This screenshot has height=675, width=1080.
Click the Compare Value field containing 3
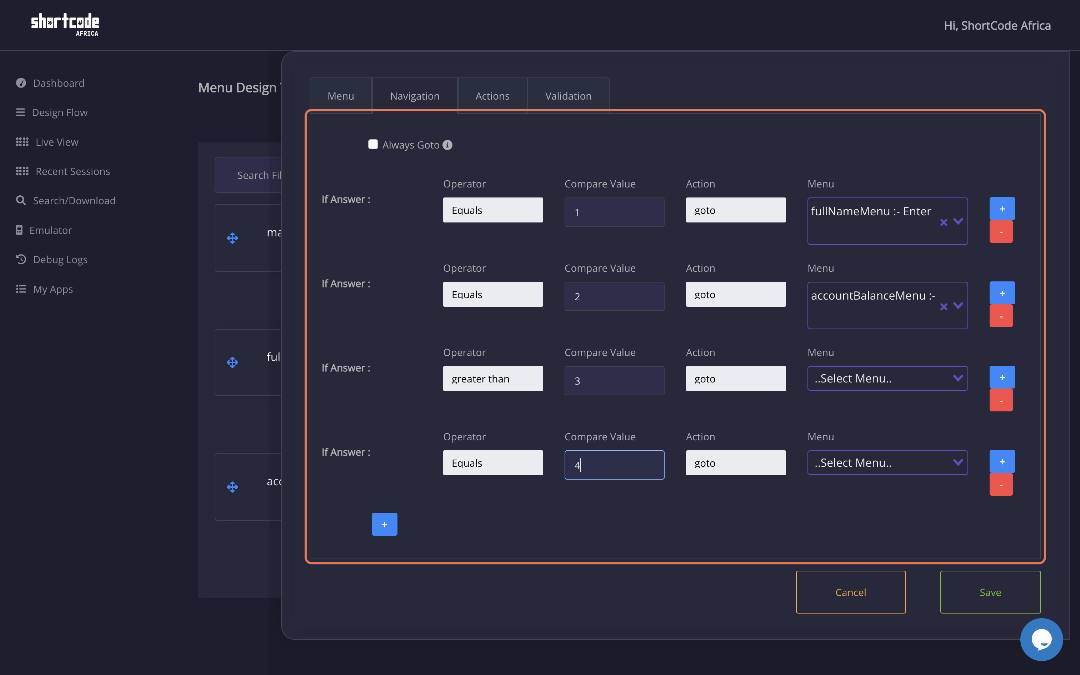[614, 380]
